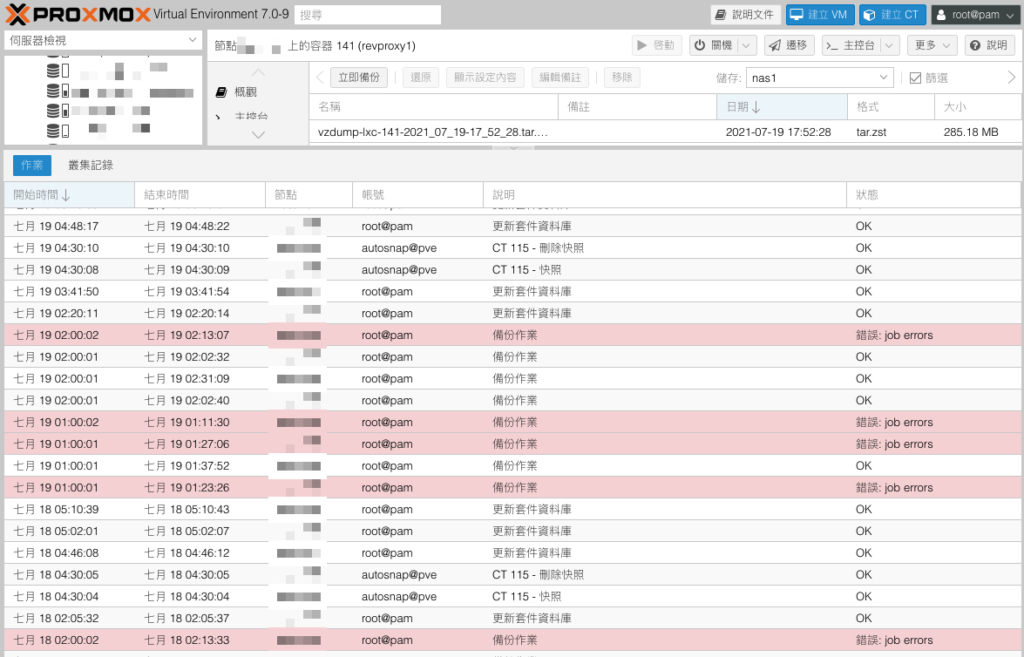The width and height of the screenshot is (1024, 657).
Task: Switch to 作業 tasks tab
Action: point(32,165)
